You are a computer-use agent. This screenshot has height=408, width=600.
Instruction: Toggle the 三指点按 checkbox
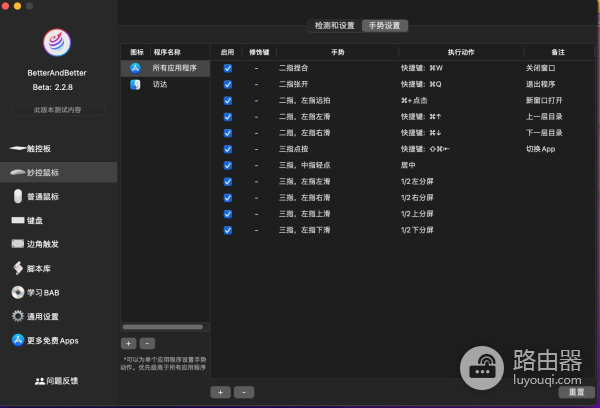click(228, 149)
